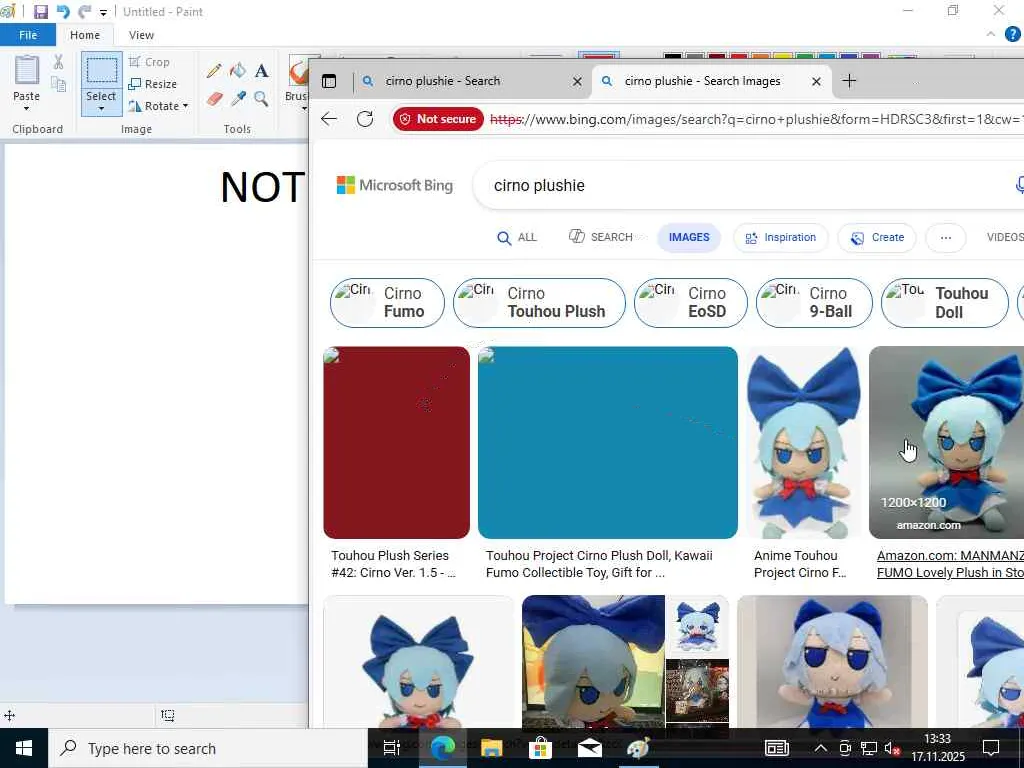This screenshot has height=768, width=1024.
Task: Toggle the vertical tabs icon in Edge
Action: [x=329, y=81]
